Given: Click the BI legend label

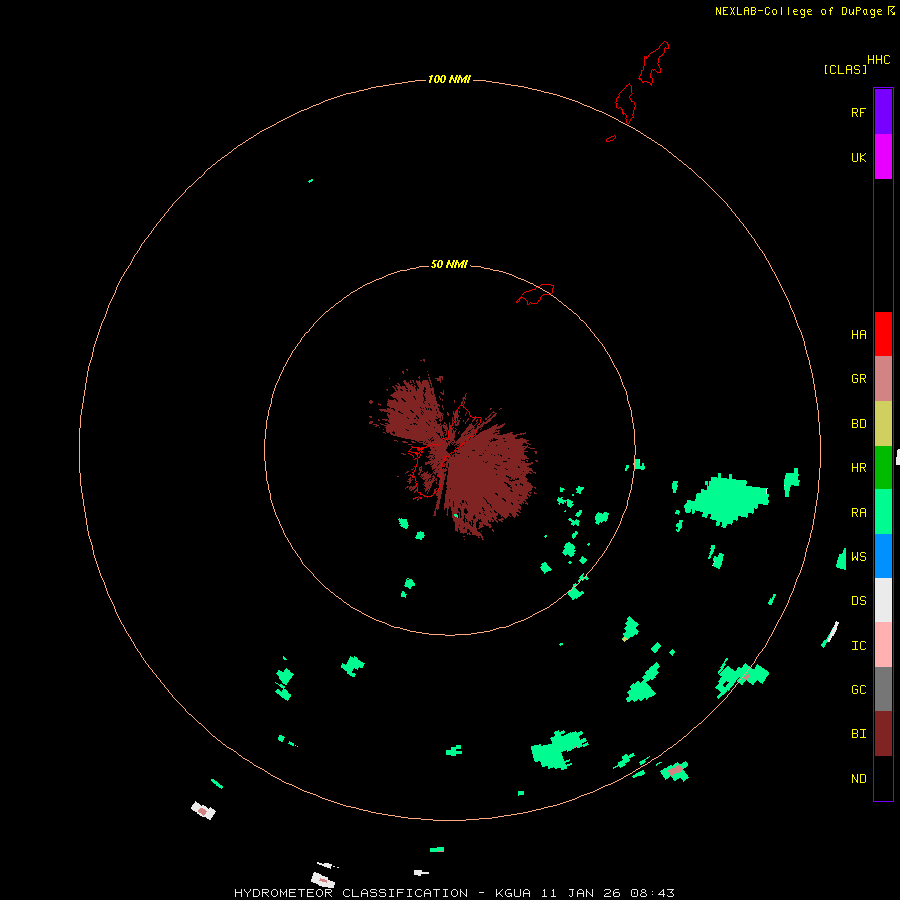Looking at the screenshot, I should click(x=858, y=734).
